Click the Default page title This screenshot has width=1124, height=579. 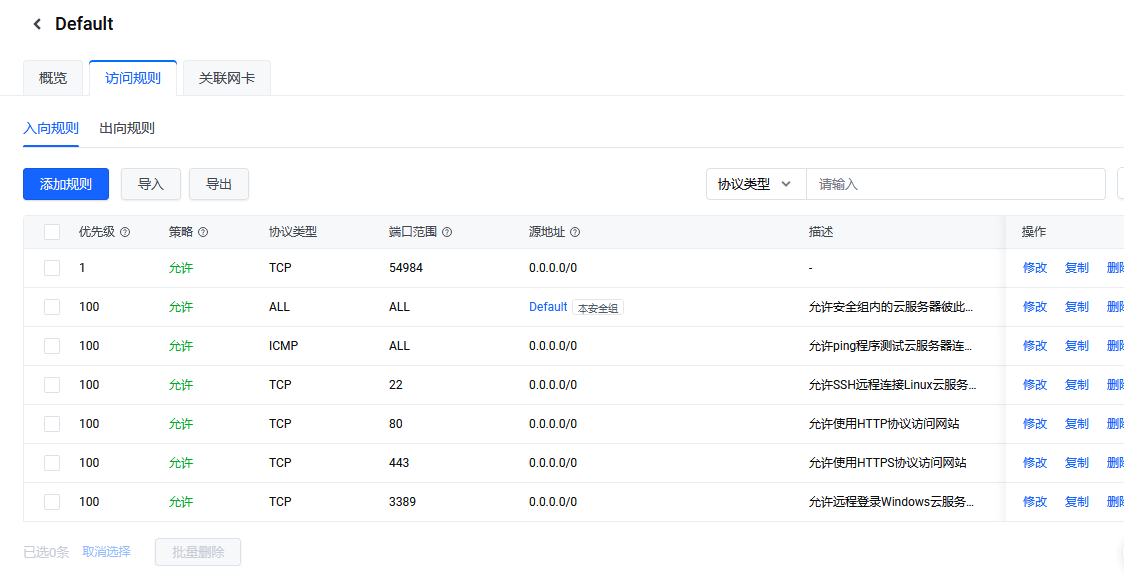84,24
